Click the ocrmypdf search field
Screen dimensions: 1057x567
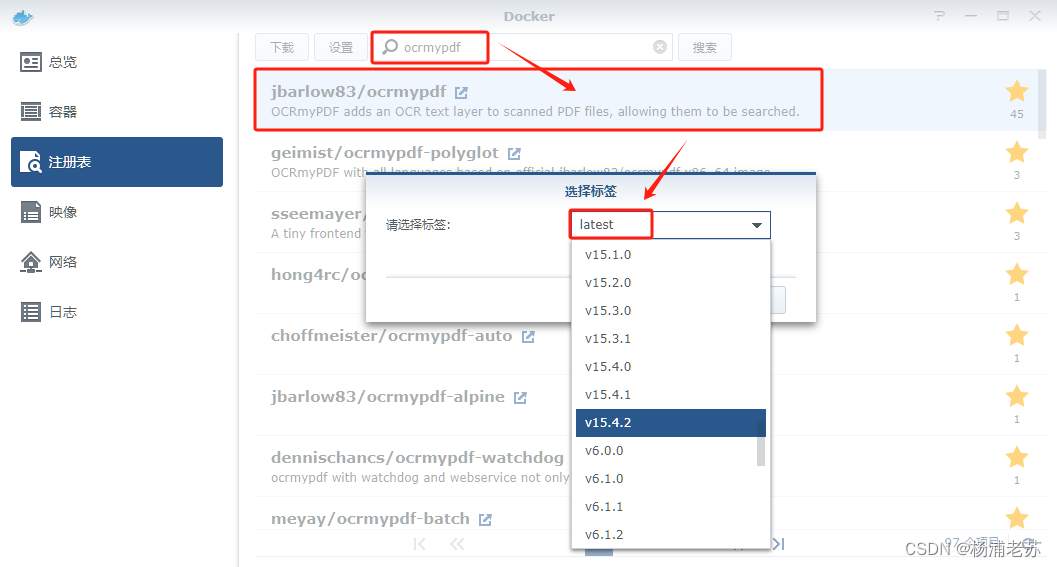pos(522,47)
